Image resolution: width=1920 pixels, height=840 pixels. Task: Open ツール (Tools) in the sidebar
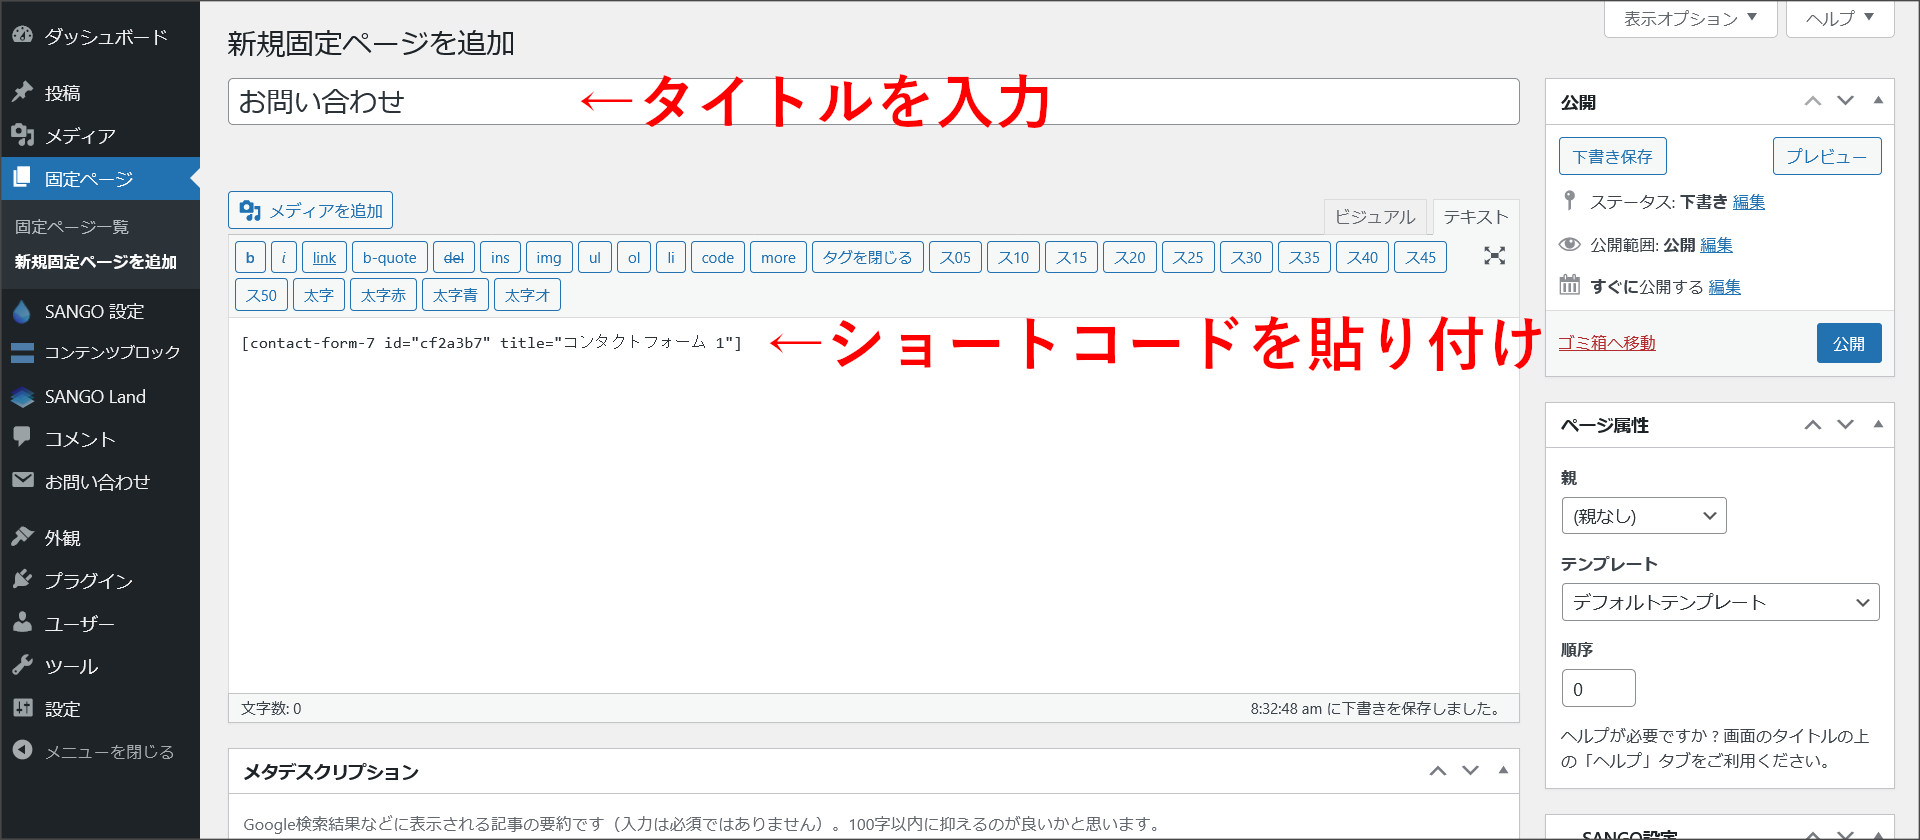(x=71, y=667)
